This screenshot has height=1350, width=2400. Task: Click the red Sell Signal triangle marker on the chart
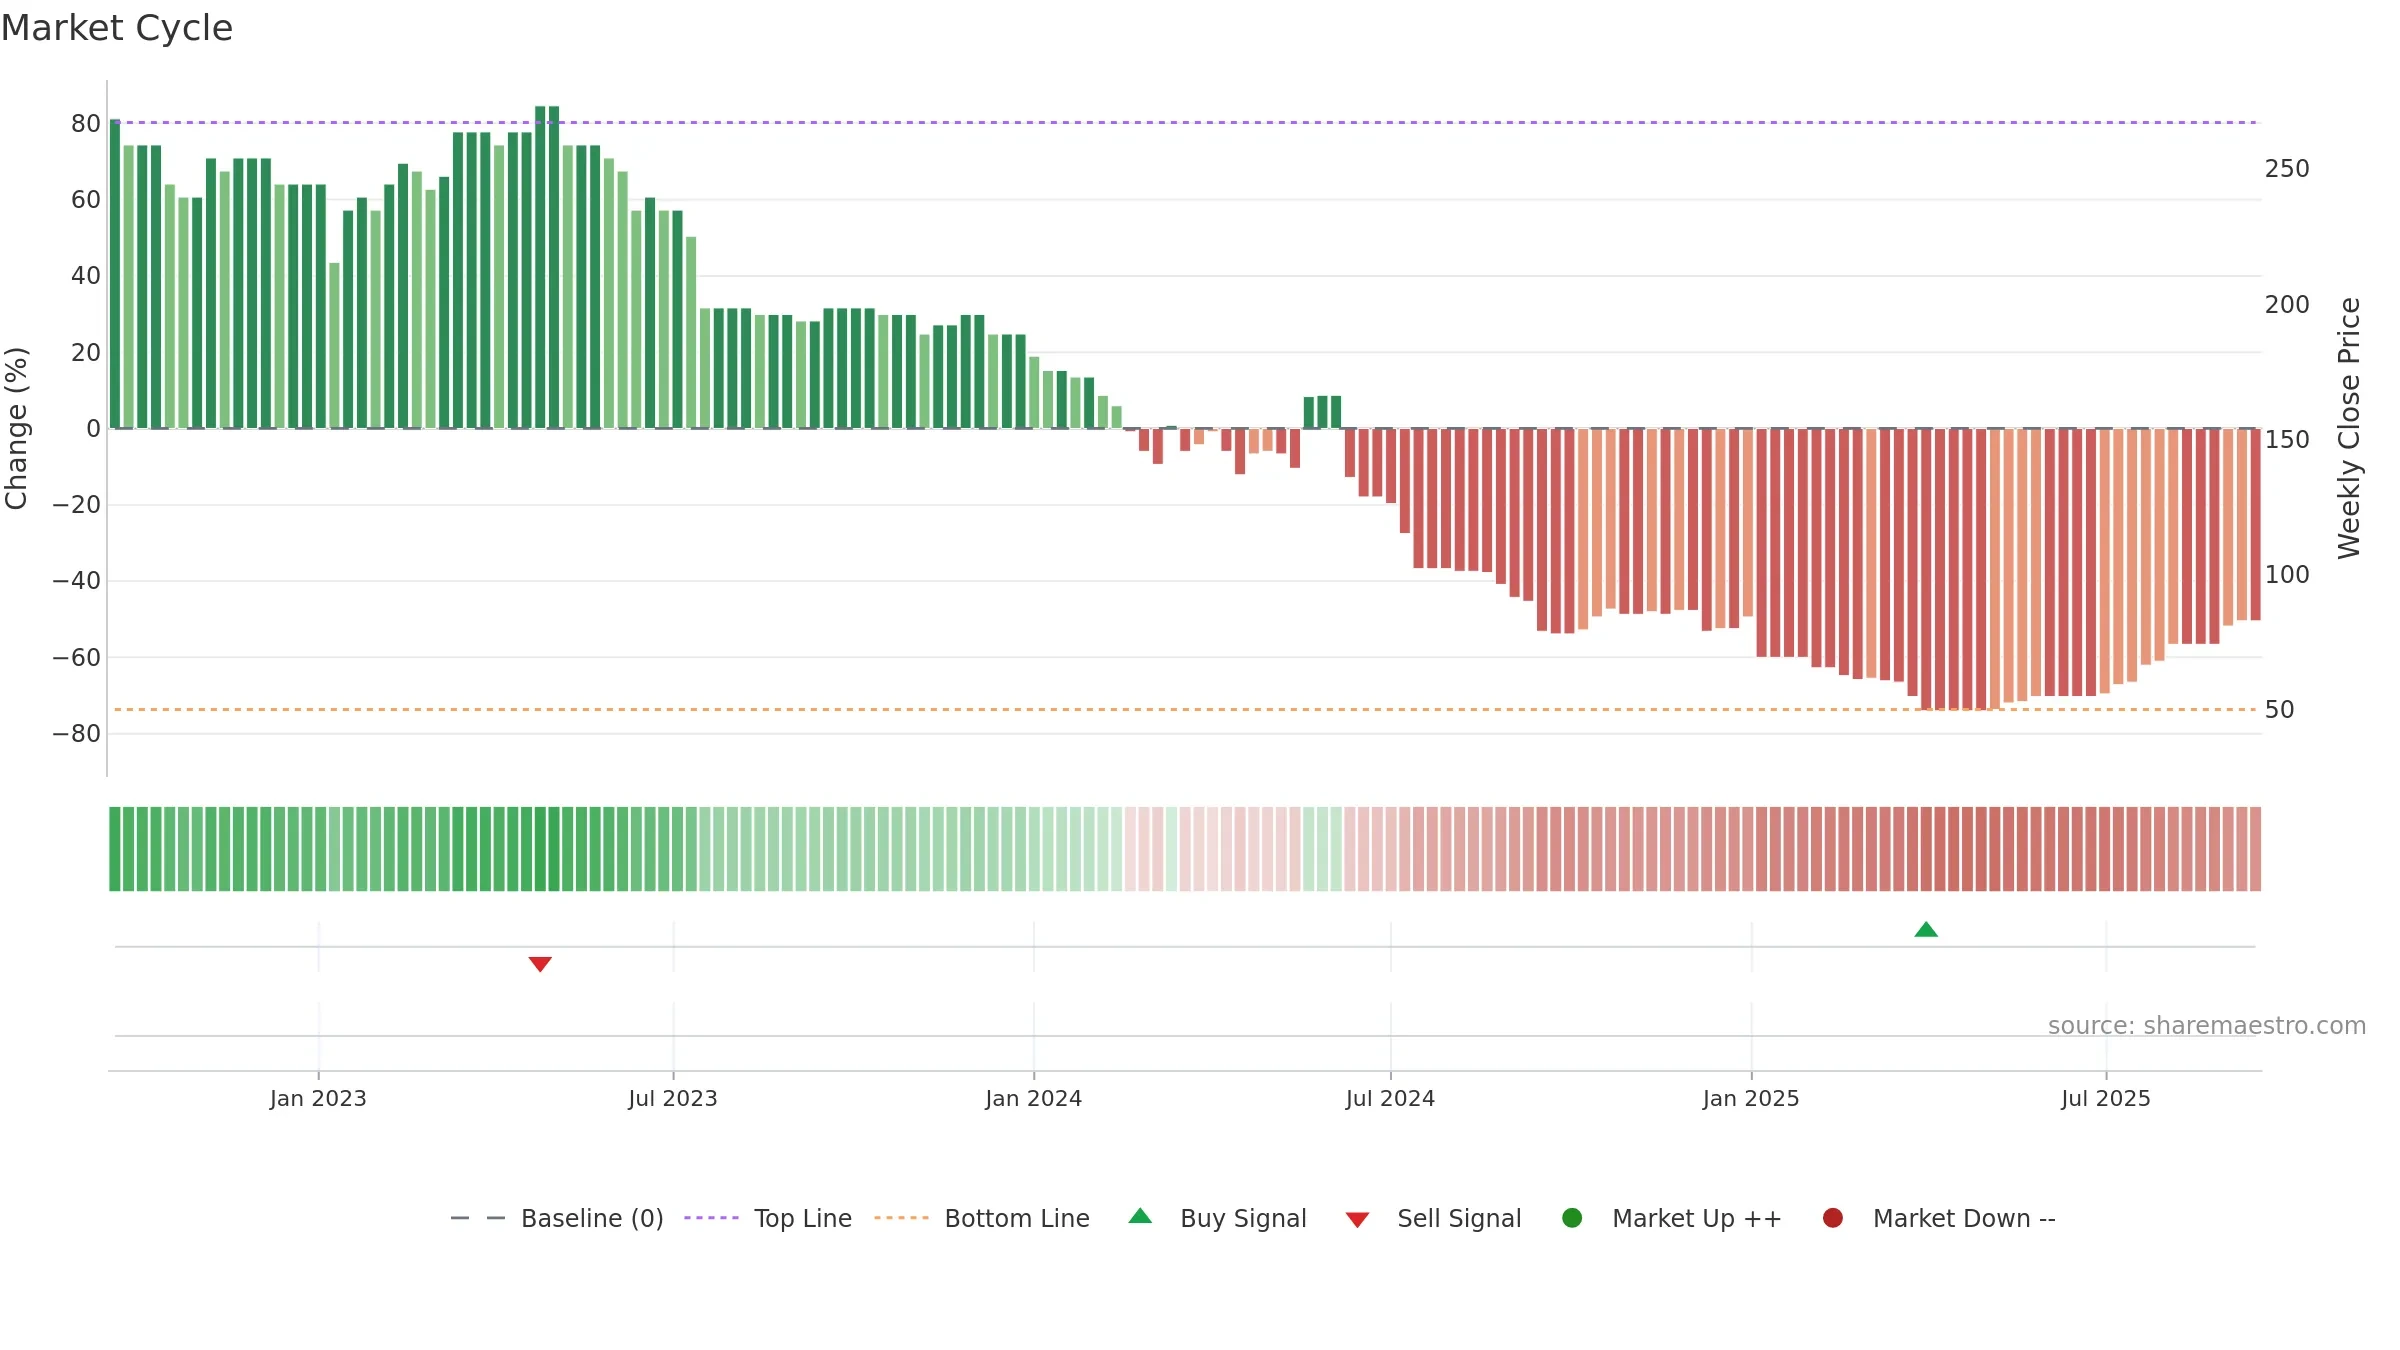pos(540,964)
